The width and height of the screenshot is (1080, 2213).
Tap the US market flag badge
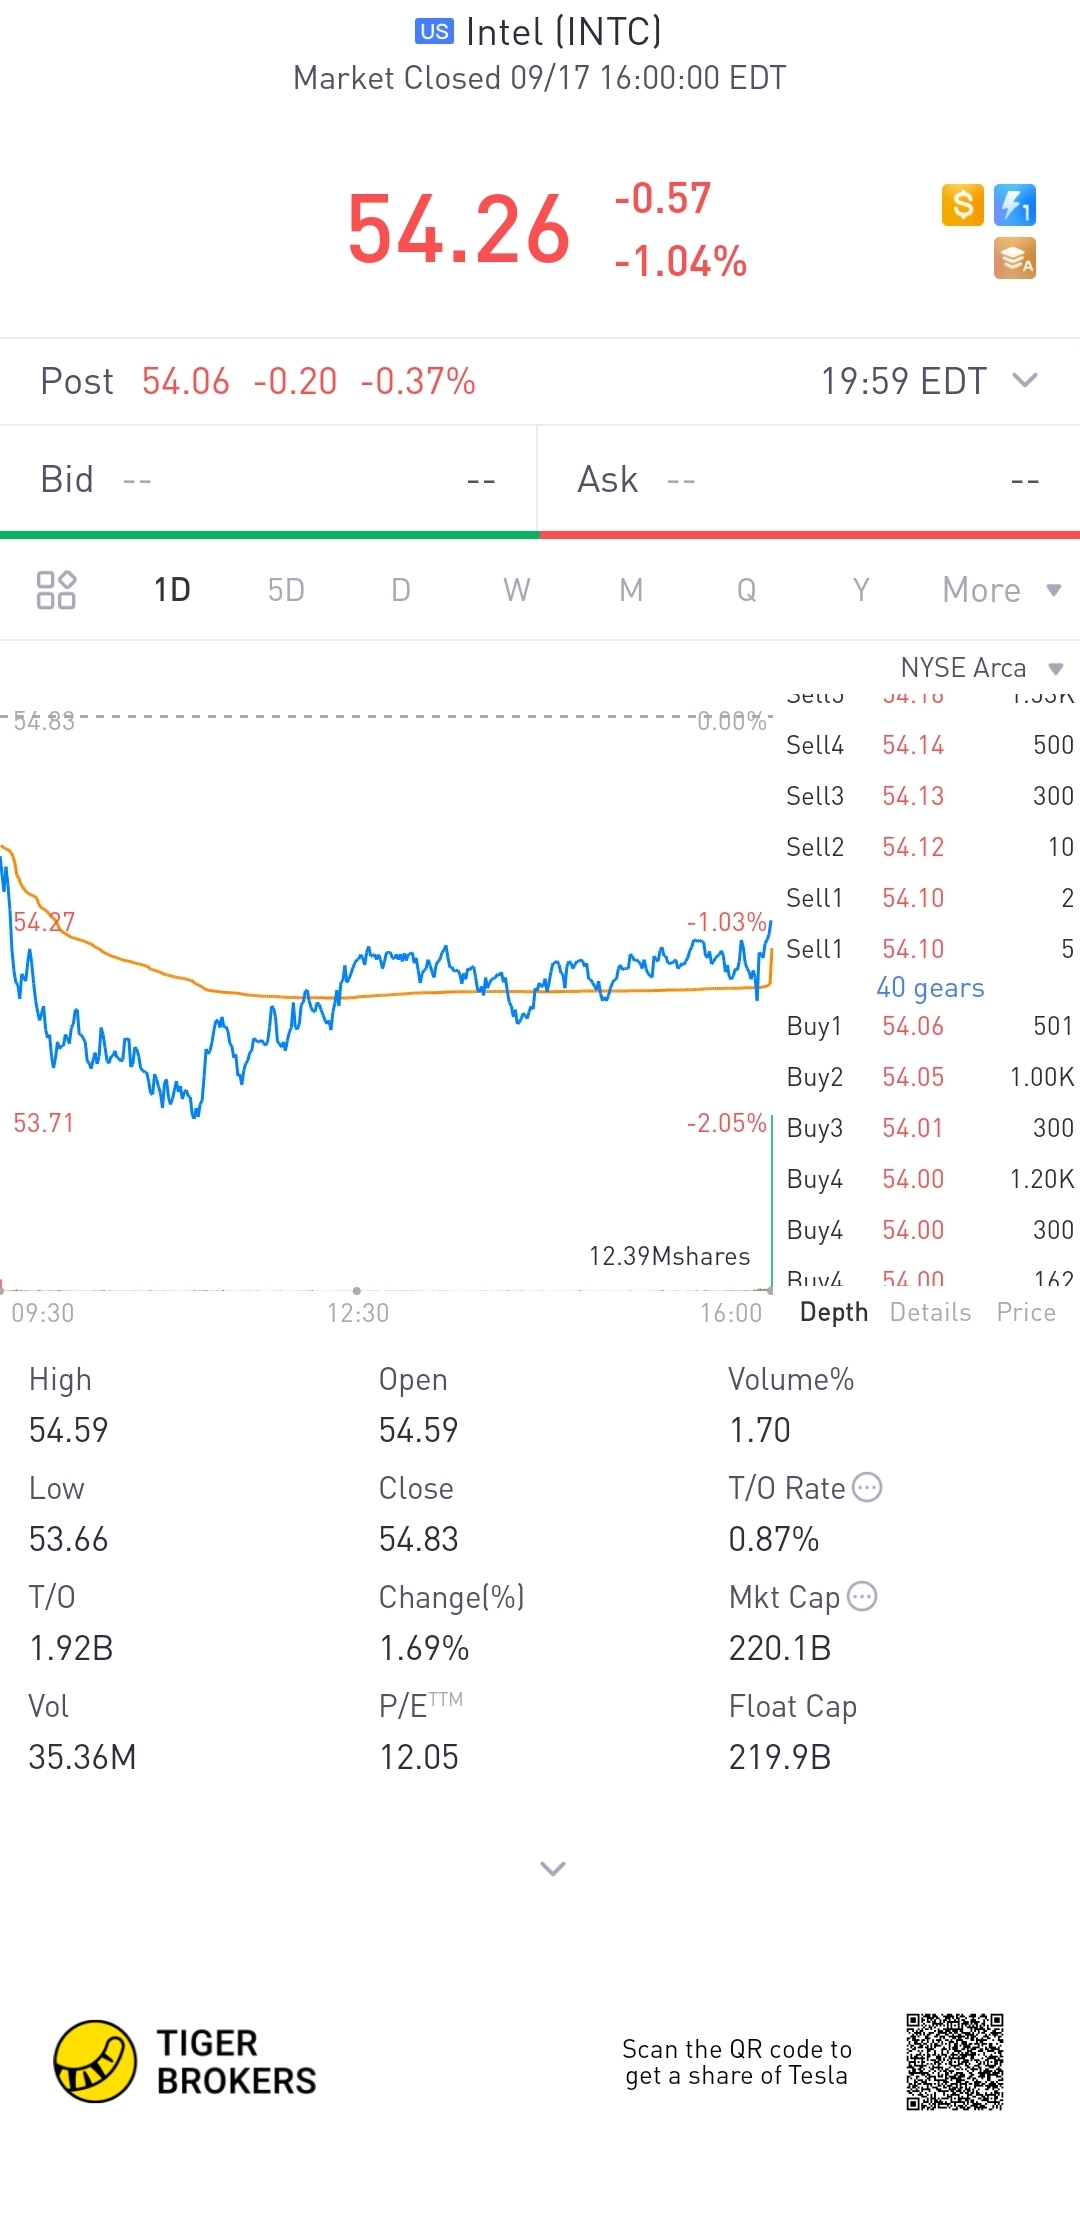coord(434,32)
